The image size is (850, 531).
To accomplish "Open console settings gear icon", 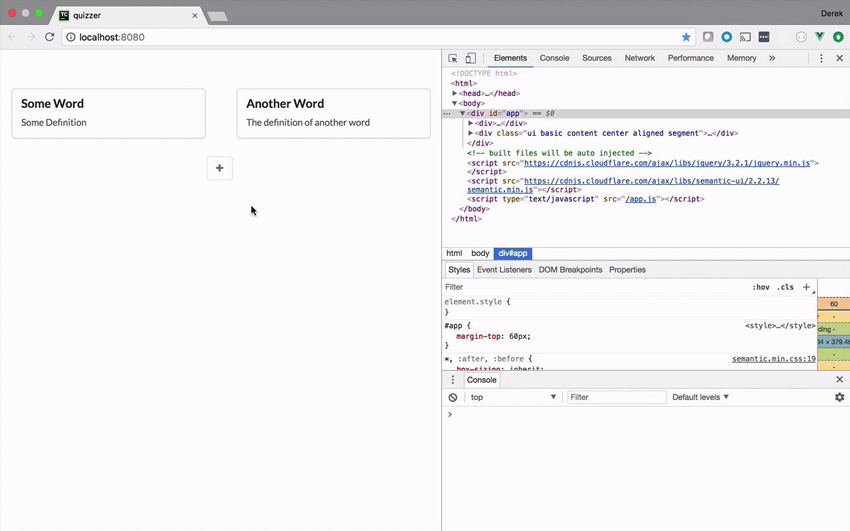I will click(839, 397).
